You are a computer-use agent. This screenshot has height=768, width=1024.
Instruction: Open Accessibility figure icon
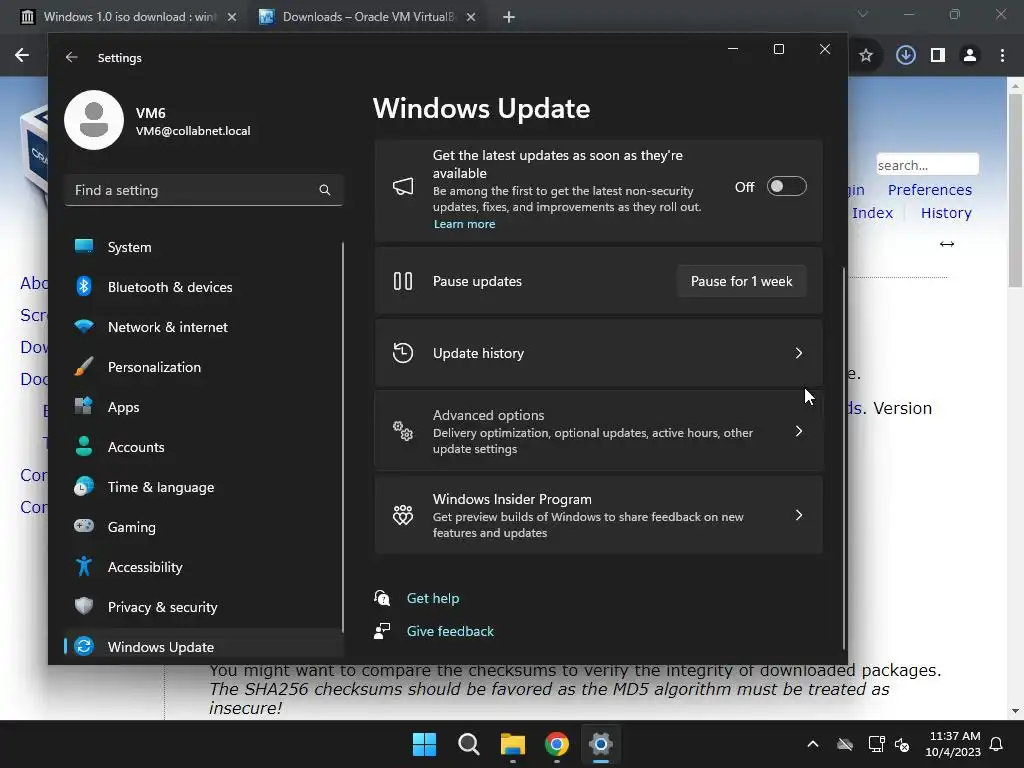pos(84,566)
